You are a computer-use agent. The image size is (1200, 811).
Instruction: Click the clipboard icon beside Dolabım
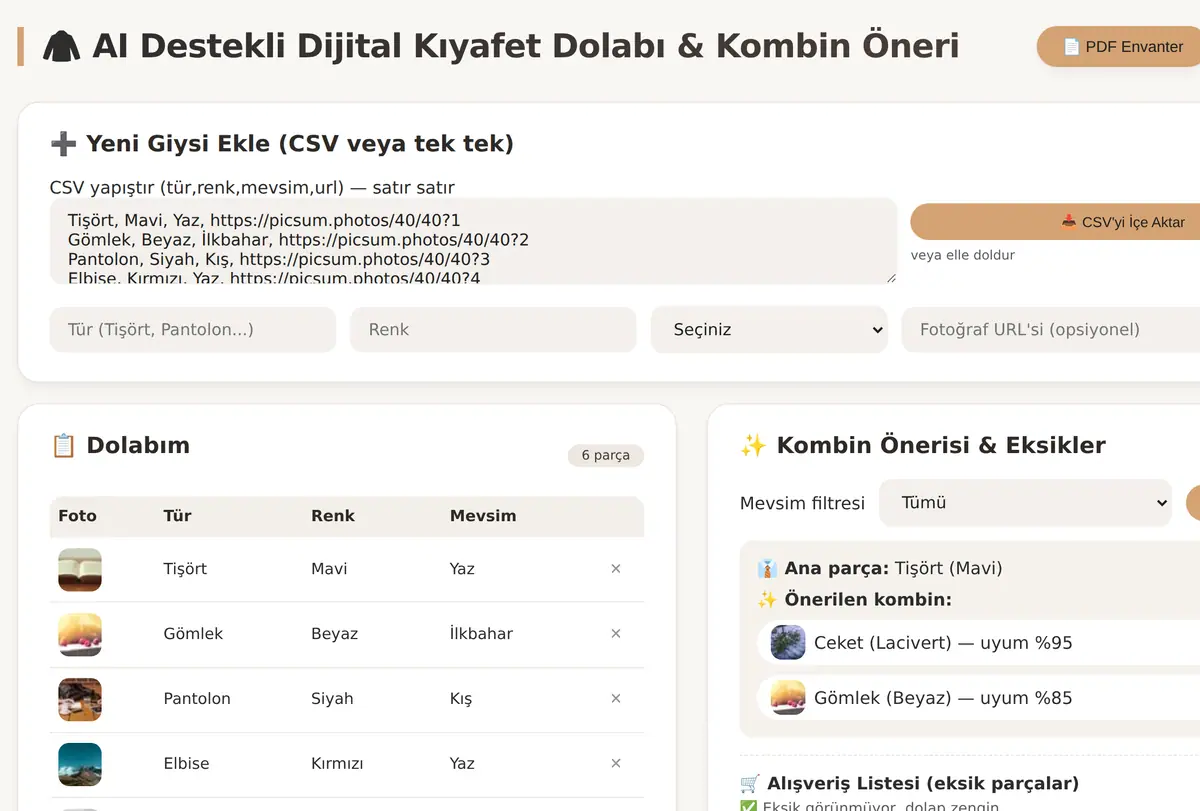point(63,445)
